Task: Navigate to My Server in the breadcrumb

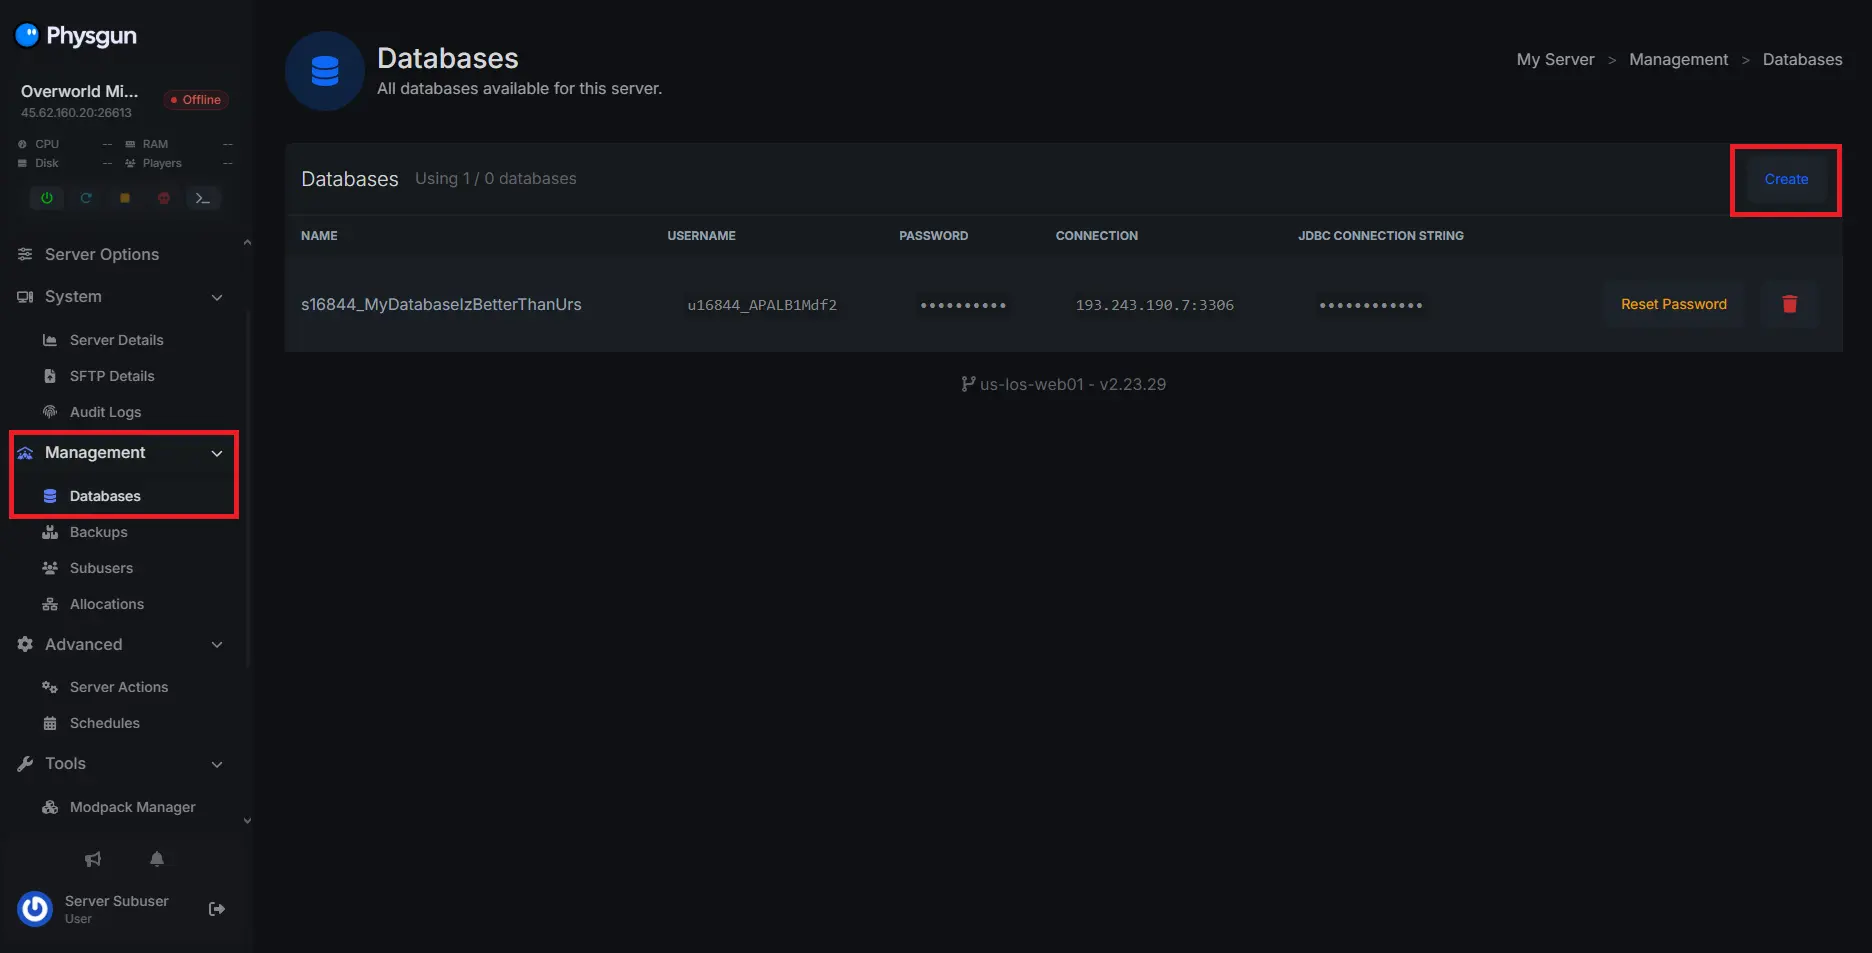Action: pyautogui.click(x=1554, y=59)
